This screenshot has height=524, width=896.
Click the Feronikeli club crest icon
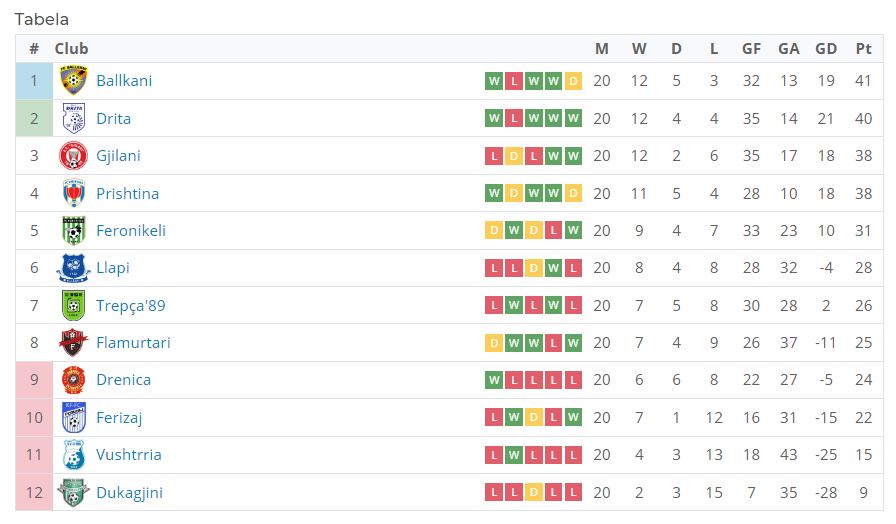74,231
